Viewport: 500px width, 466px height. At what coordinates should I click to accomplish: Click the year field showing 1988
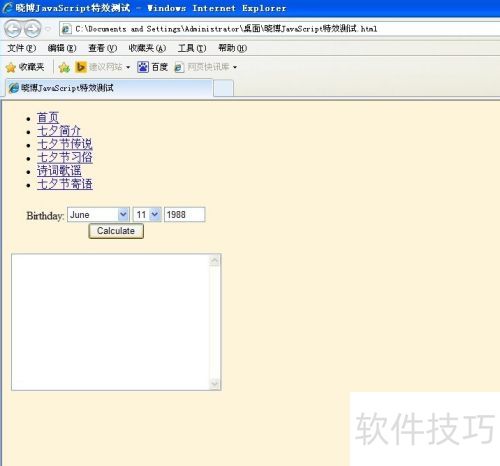tap(185, 214)
